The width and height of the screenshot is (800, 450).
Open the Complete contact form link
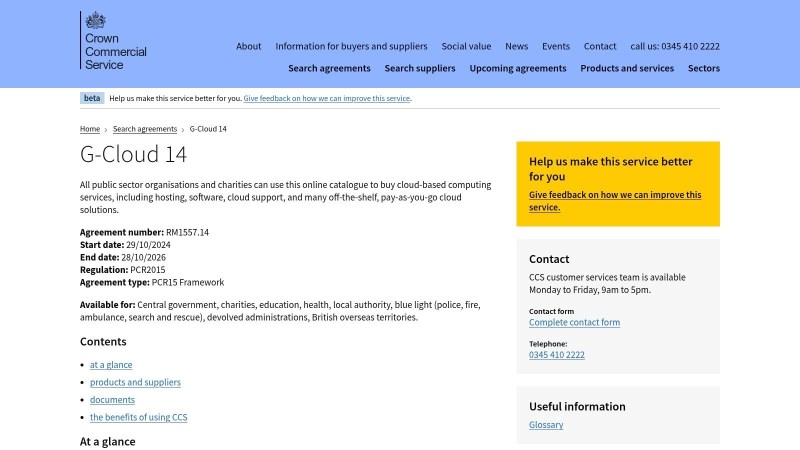[574, 322]
